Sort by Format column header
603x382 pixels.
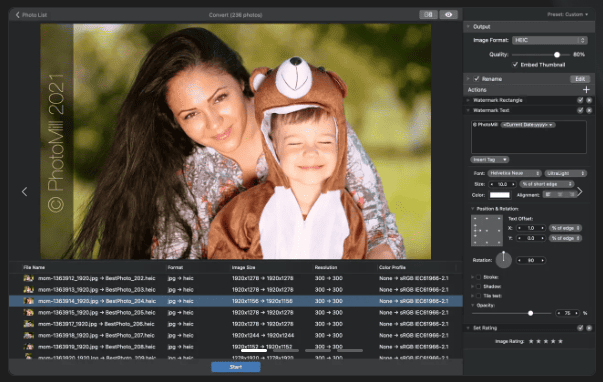tap(175, 267)
